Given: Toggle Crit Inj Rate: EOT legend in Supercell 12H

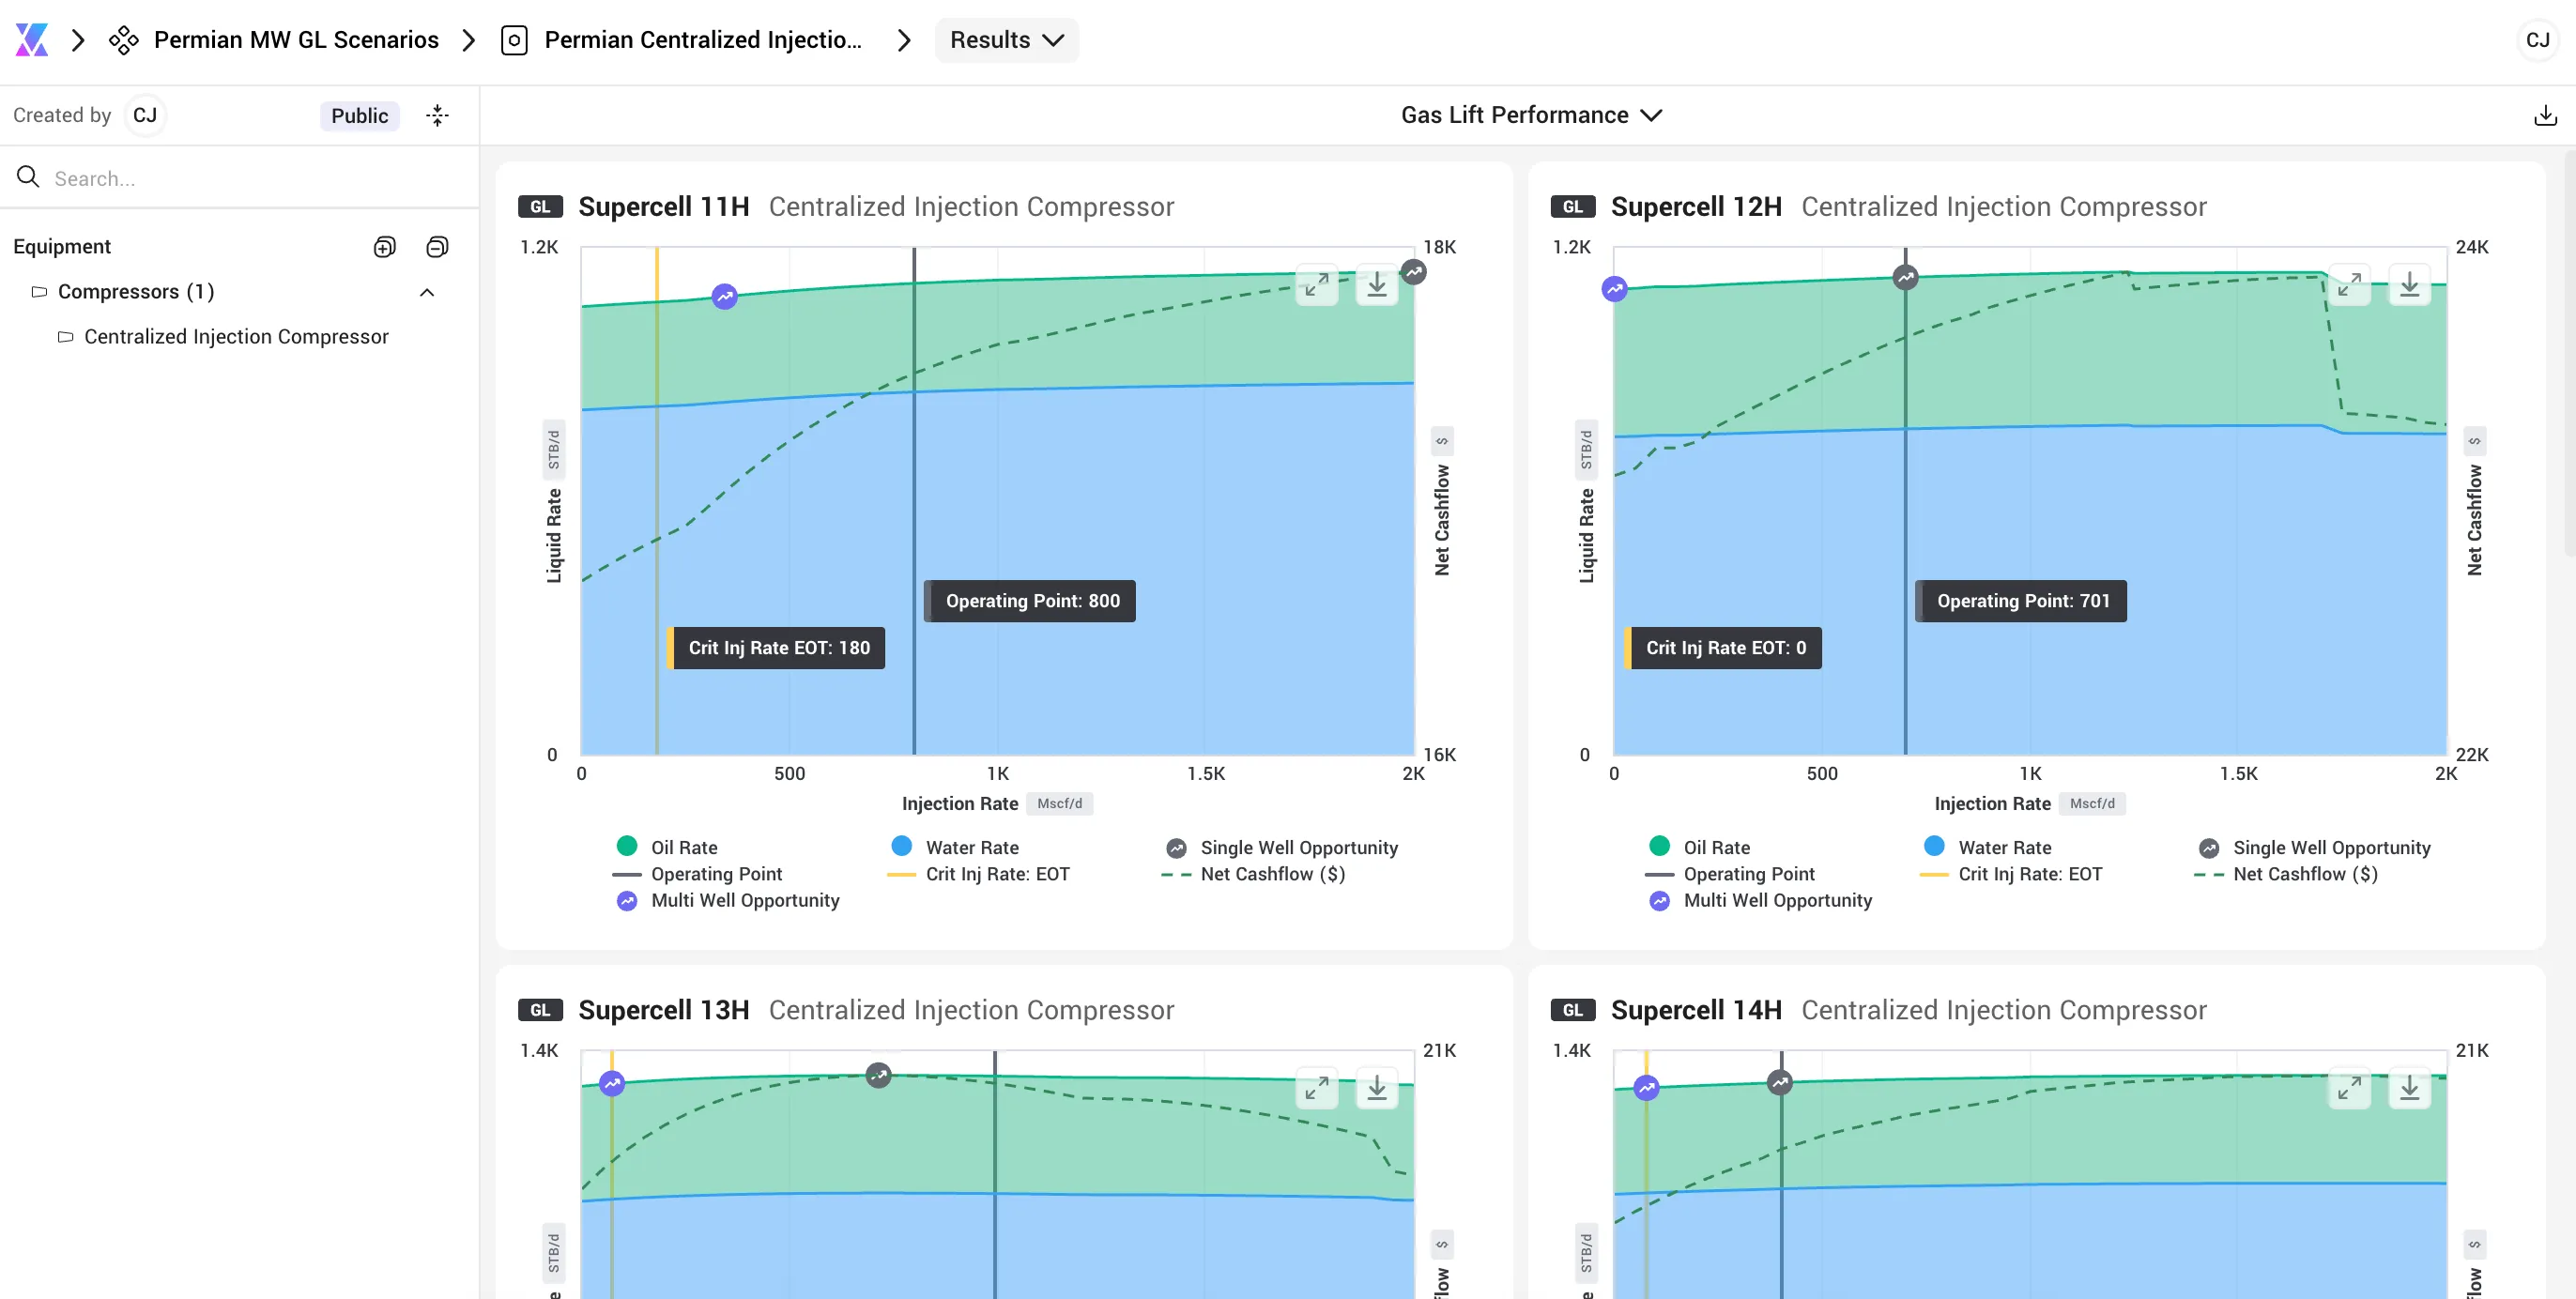Looking at the screenshot, I should tap(2011, 874).
